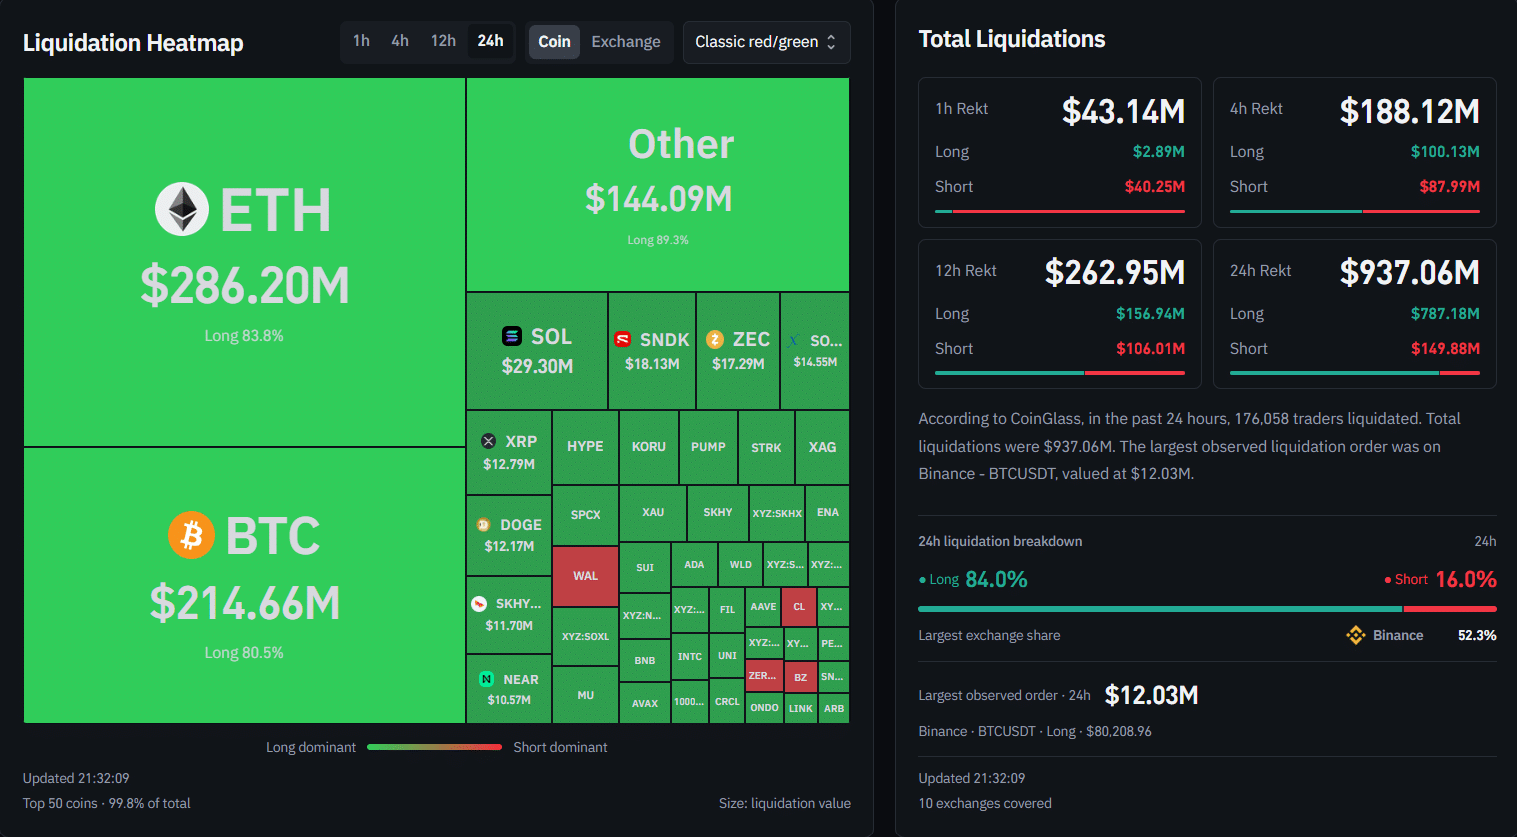Select the ENA heatmap tile

pos(827,513)
